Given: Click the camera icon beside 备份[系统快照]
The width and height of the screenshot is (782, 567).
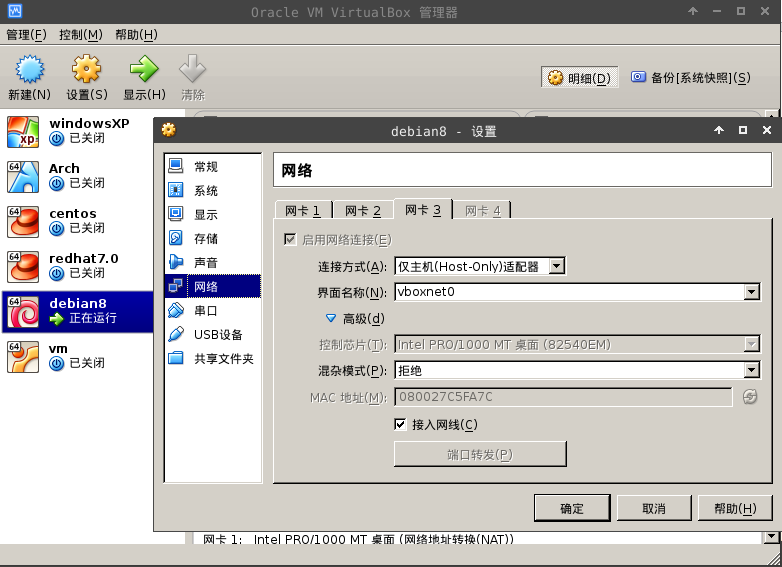Looking at the screenshot, I should tap(638, 77).
